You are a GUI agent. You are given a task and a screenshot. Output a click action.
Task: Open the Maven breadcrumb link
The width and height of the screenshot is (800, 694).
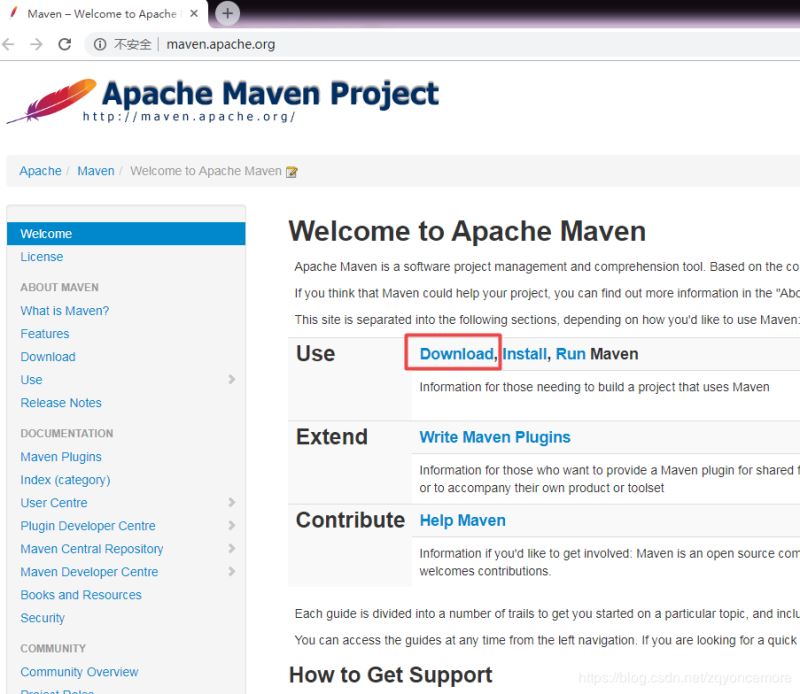pos(96,171)
